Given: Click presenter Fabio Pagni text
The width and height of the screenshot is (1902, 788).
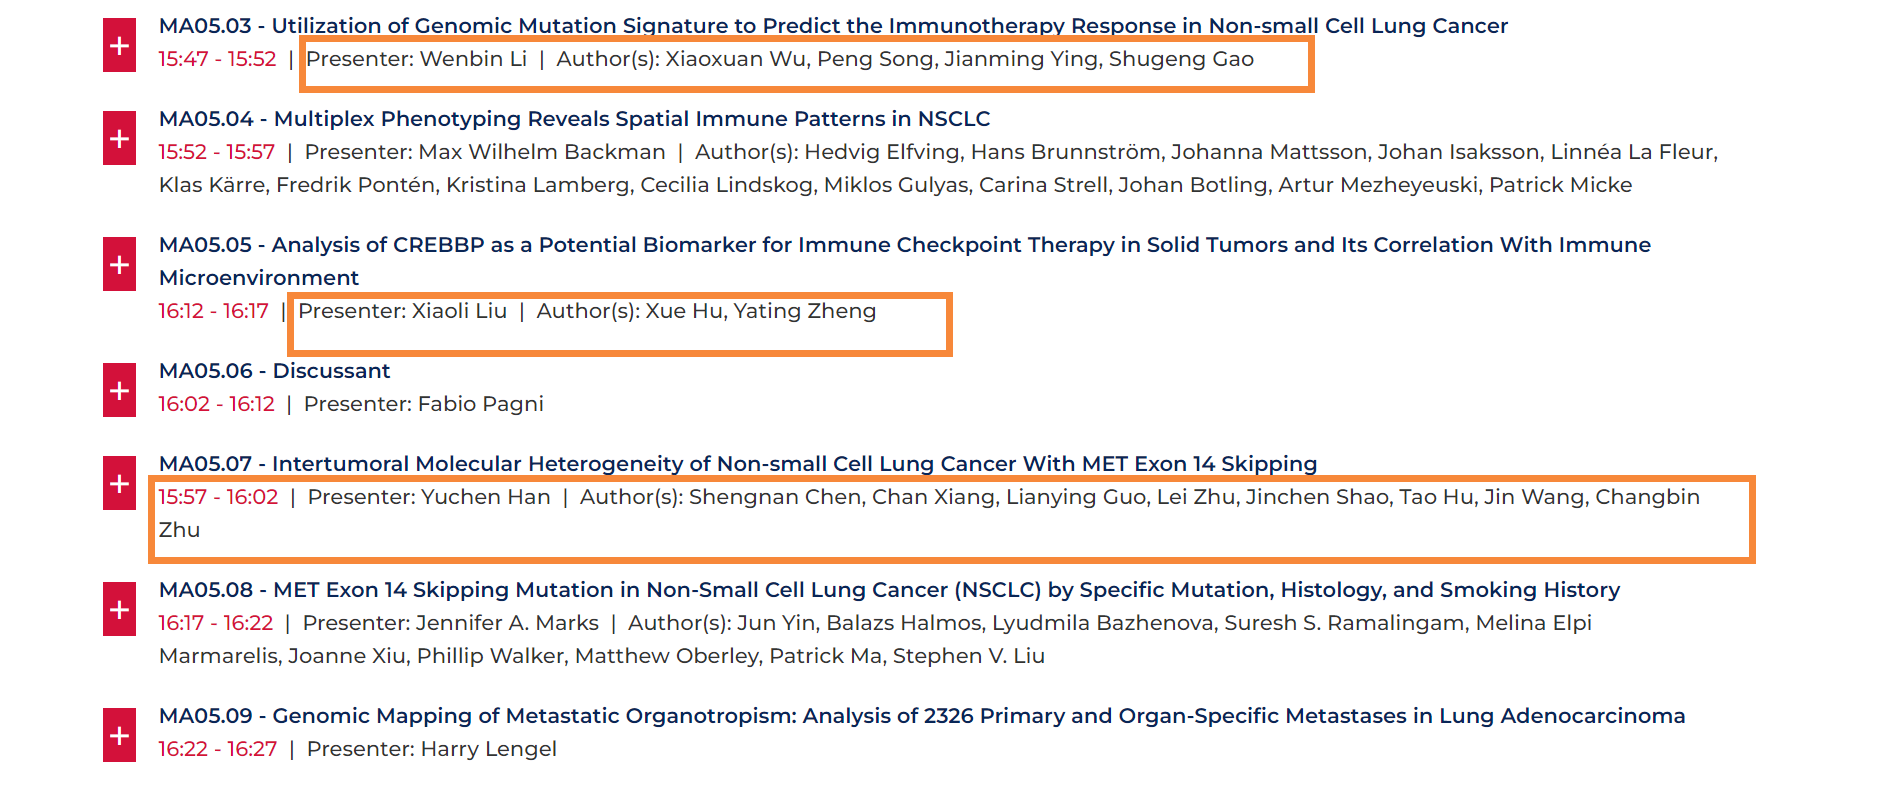Looking at the screenshot, I should (x=424, y=404).
